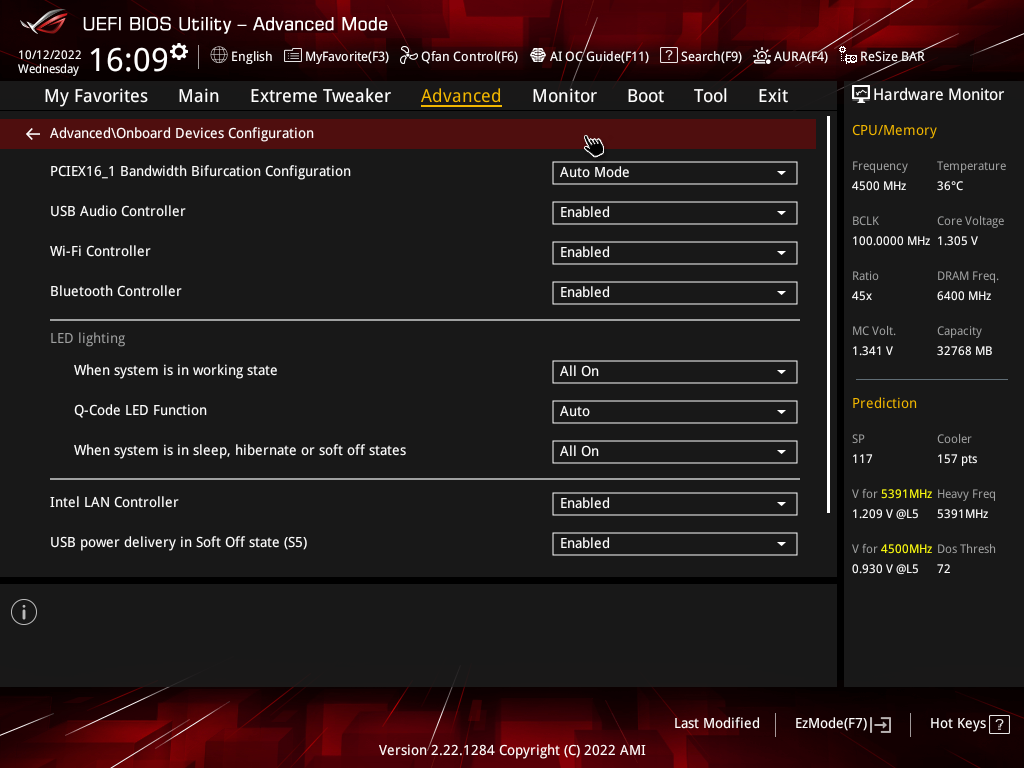
Task: Switch to Monitor tab
Action: 564,96
